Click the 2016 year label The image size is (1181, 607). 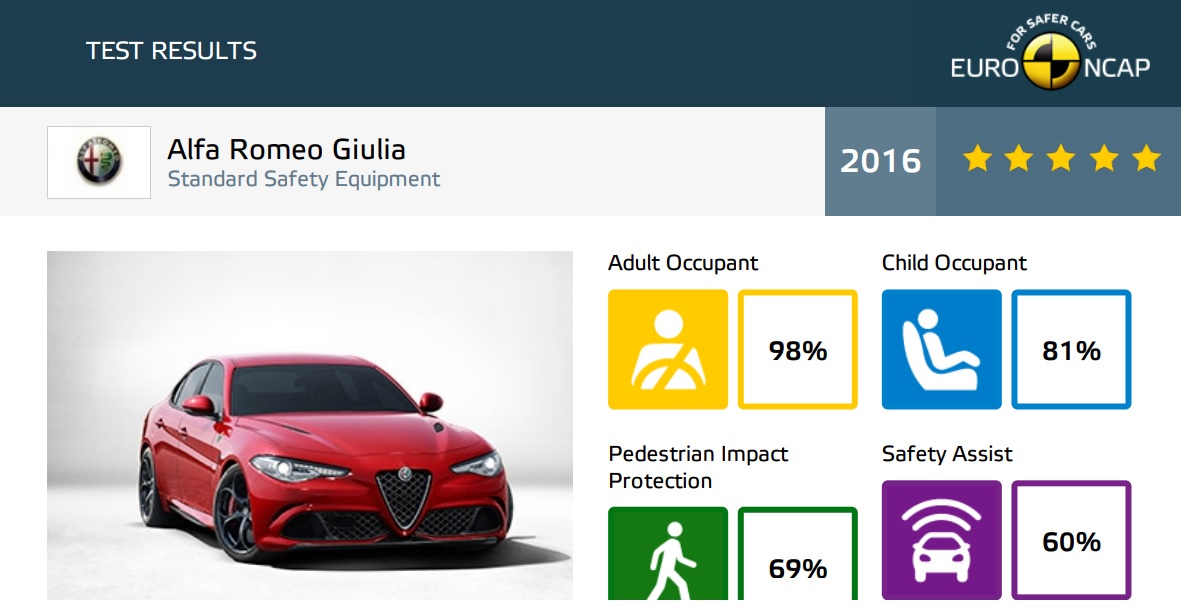click(x=880, y=160)
